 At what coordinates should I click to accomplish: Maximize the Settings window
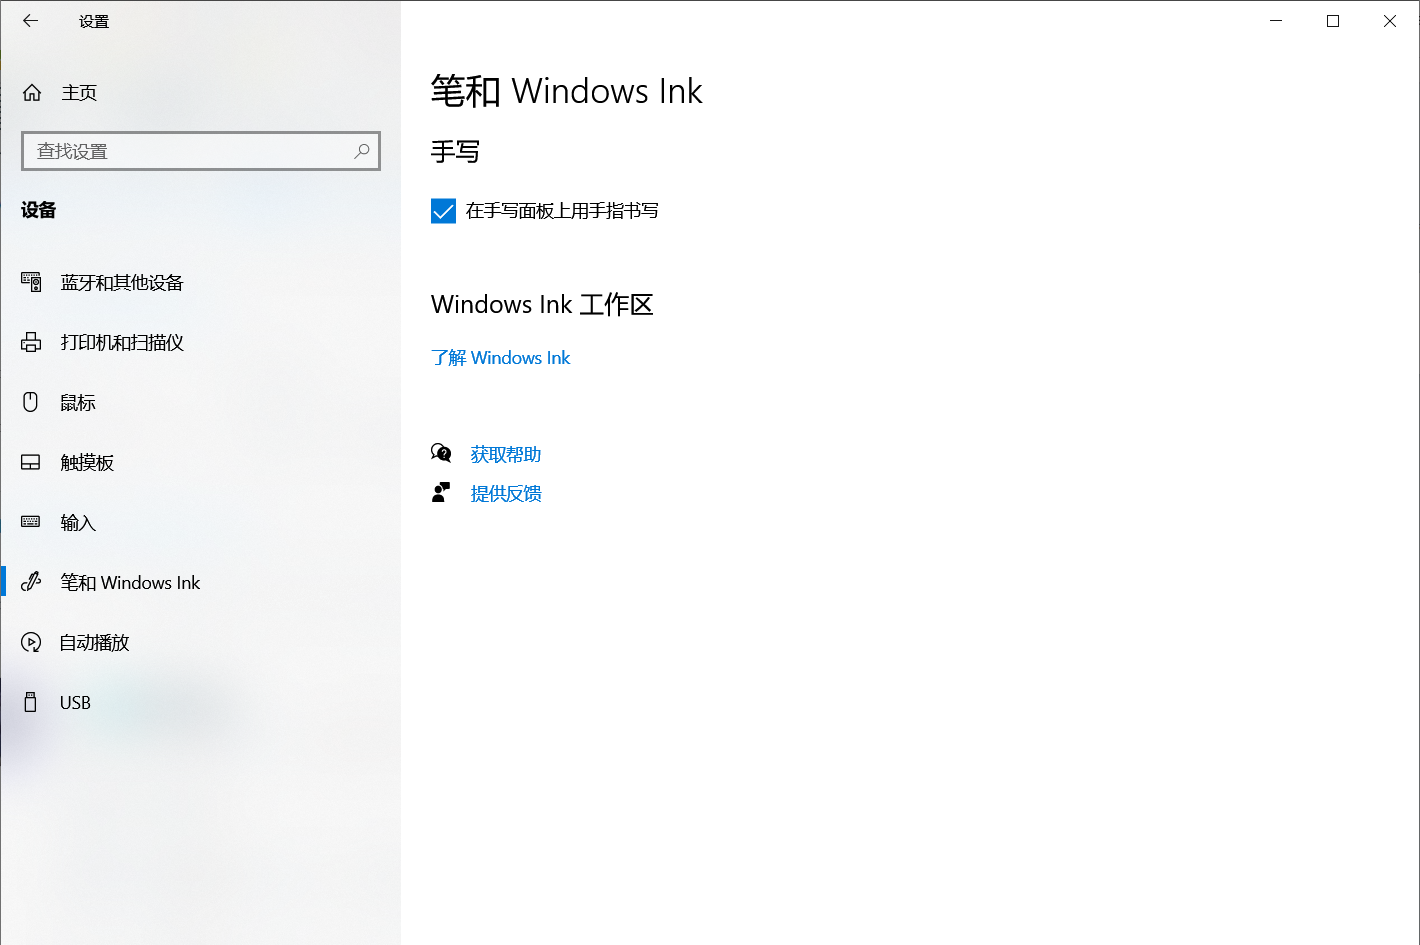coord(1333,21)
